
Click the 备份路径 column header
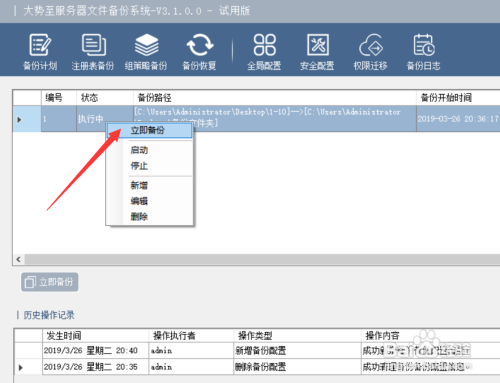click(275, 98)
